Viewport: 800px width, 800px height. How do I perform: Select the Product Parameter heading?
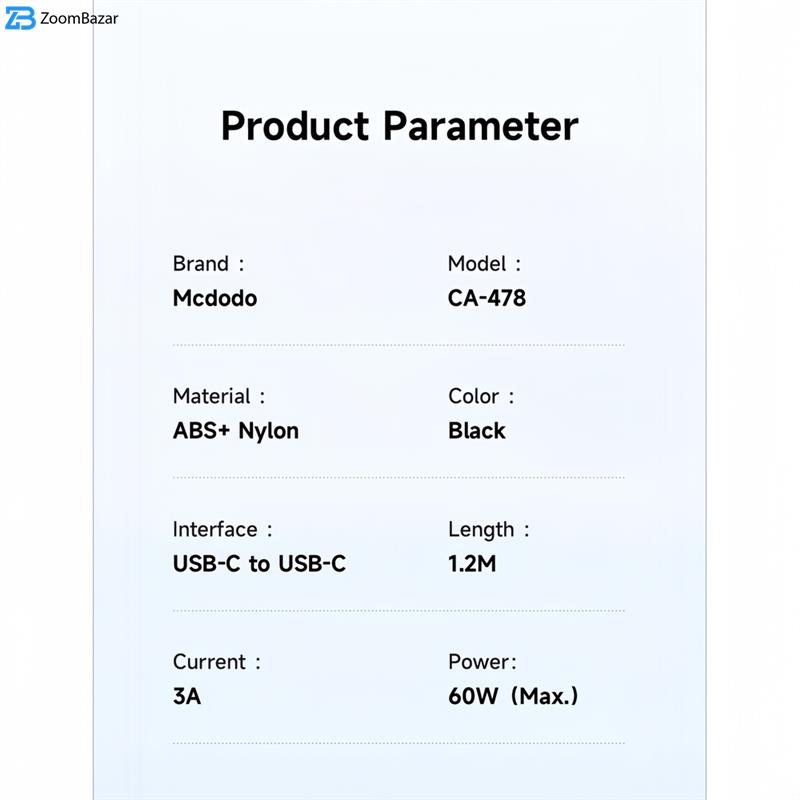(399, 127)
